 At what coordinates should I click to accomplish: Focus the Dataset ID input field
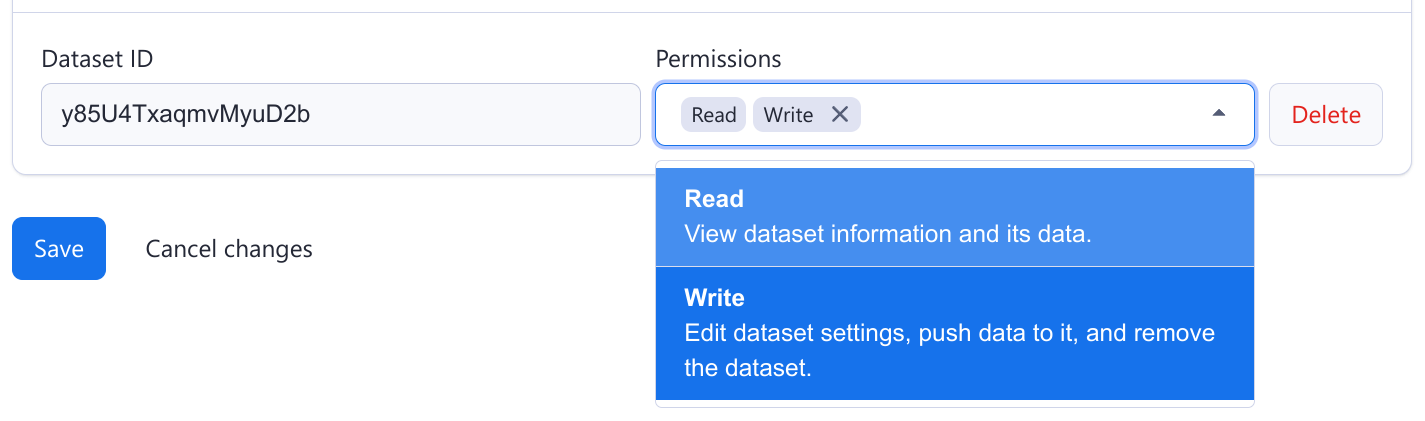(340, 115)
